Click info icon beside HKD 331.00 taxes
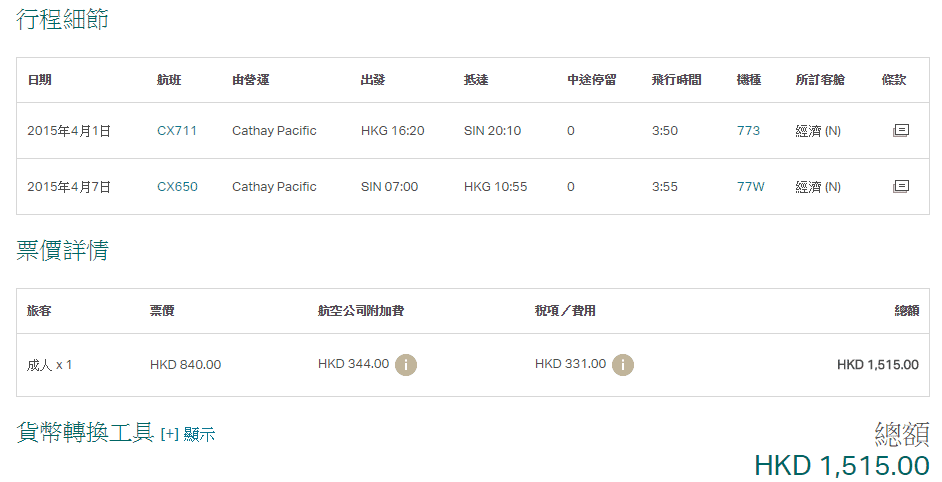This screenshot has width=942, height=482. tap(623, 365)
